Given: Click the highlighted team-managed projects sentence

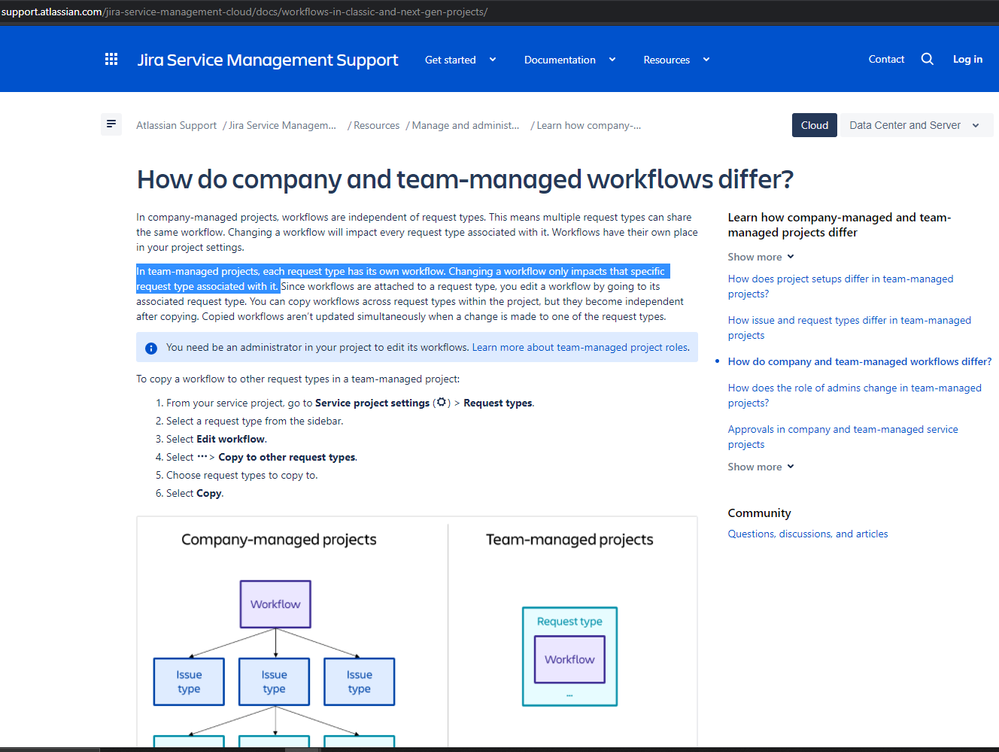Looking at the screenshot, I should point(403,278).
